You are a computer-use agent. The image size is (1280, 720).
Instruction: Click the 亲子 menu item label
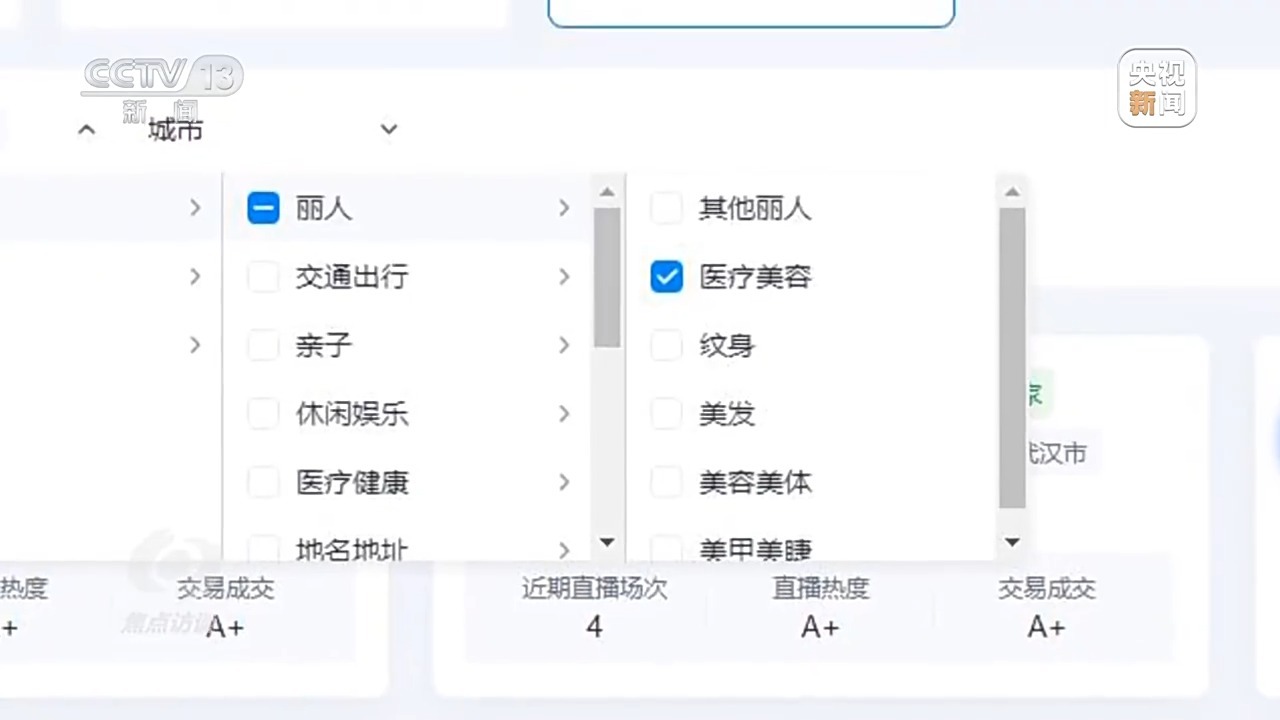(324, 345)
